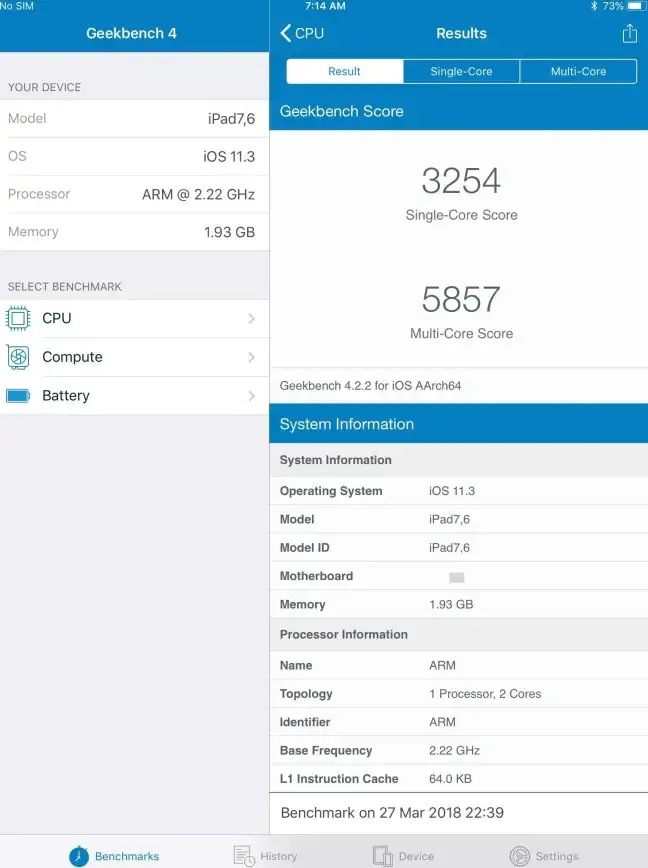
Task: Tap Geekbench 4.2.2 for iOS AArch64 text
Action: 370,386
